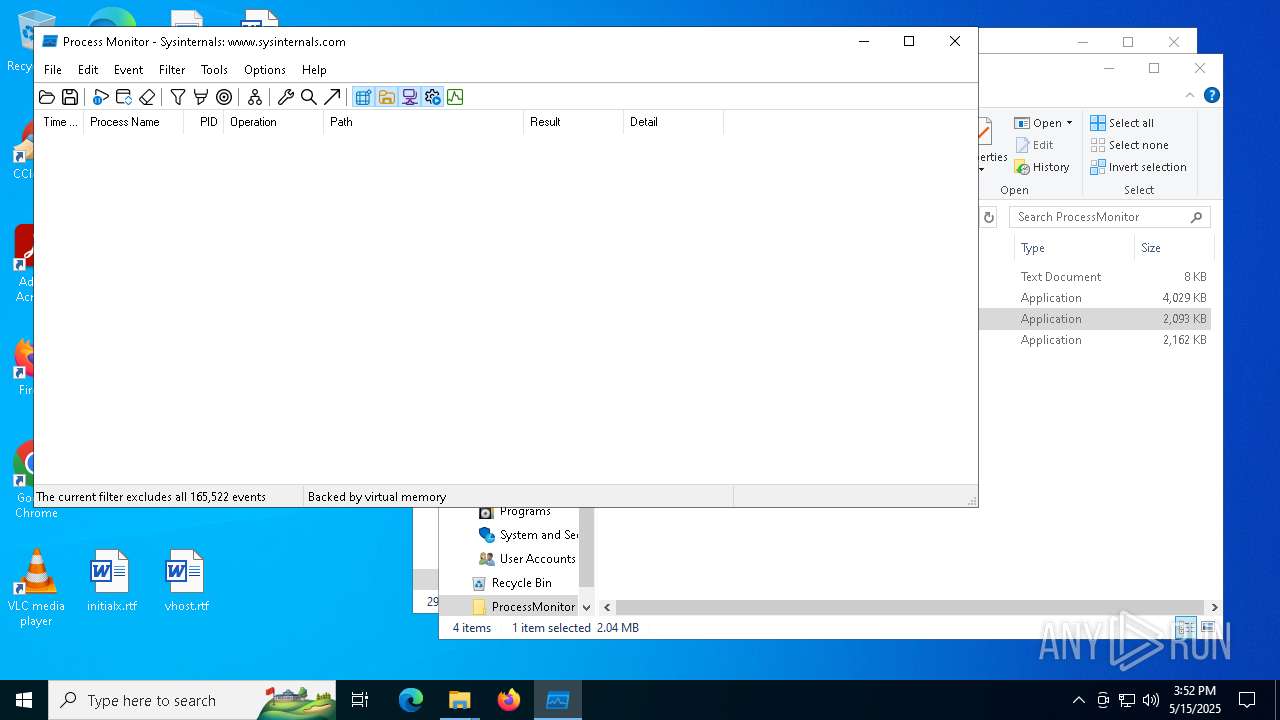1280x720 pixels.
Task: Toggle event Capture in the toolbar
Action: (100, 97)
